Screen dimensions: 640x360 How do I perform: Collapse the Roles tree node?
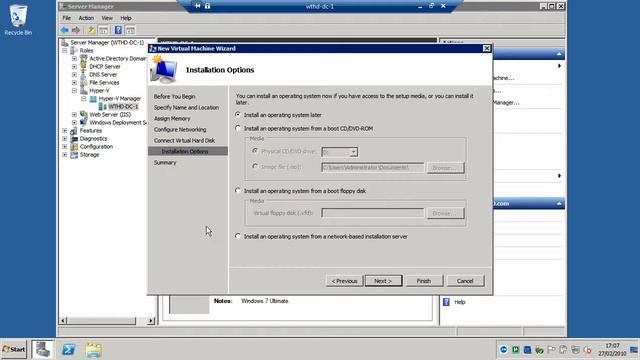click(64, 51)
